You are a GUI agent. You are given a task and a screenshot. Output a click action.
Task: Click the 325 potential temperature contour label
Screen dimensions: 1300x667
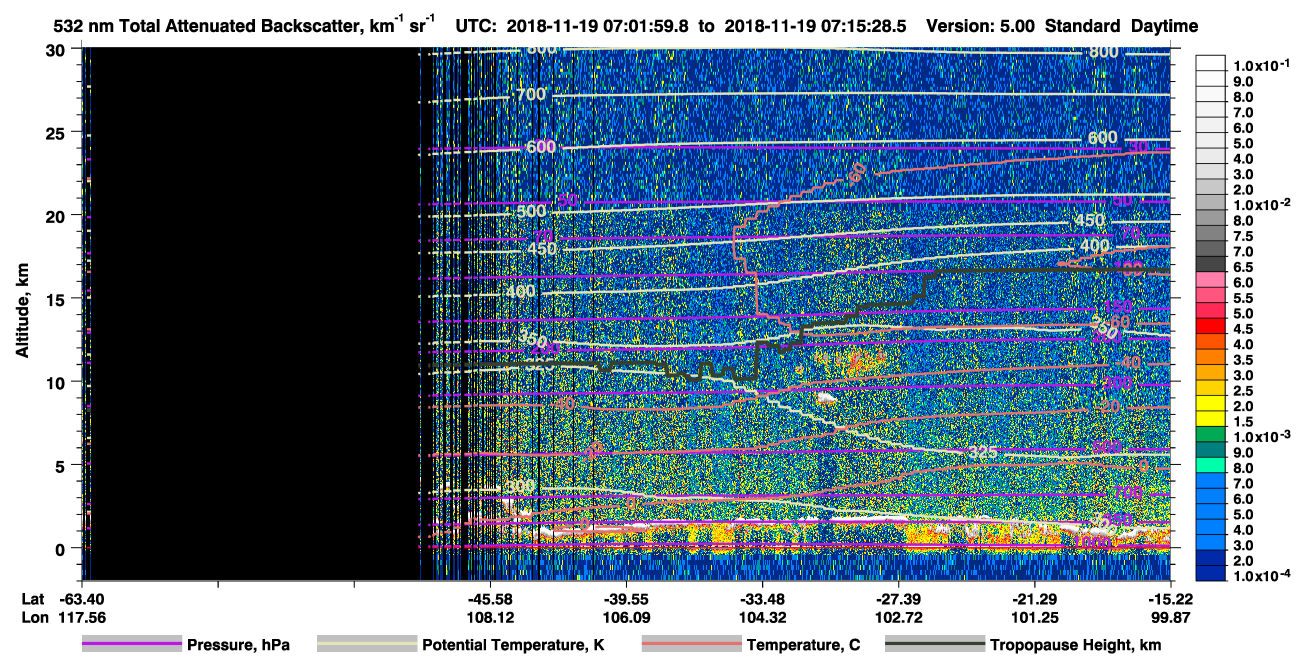[984, 454]
